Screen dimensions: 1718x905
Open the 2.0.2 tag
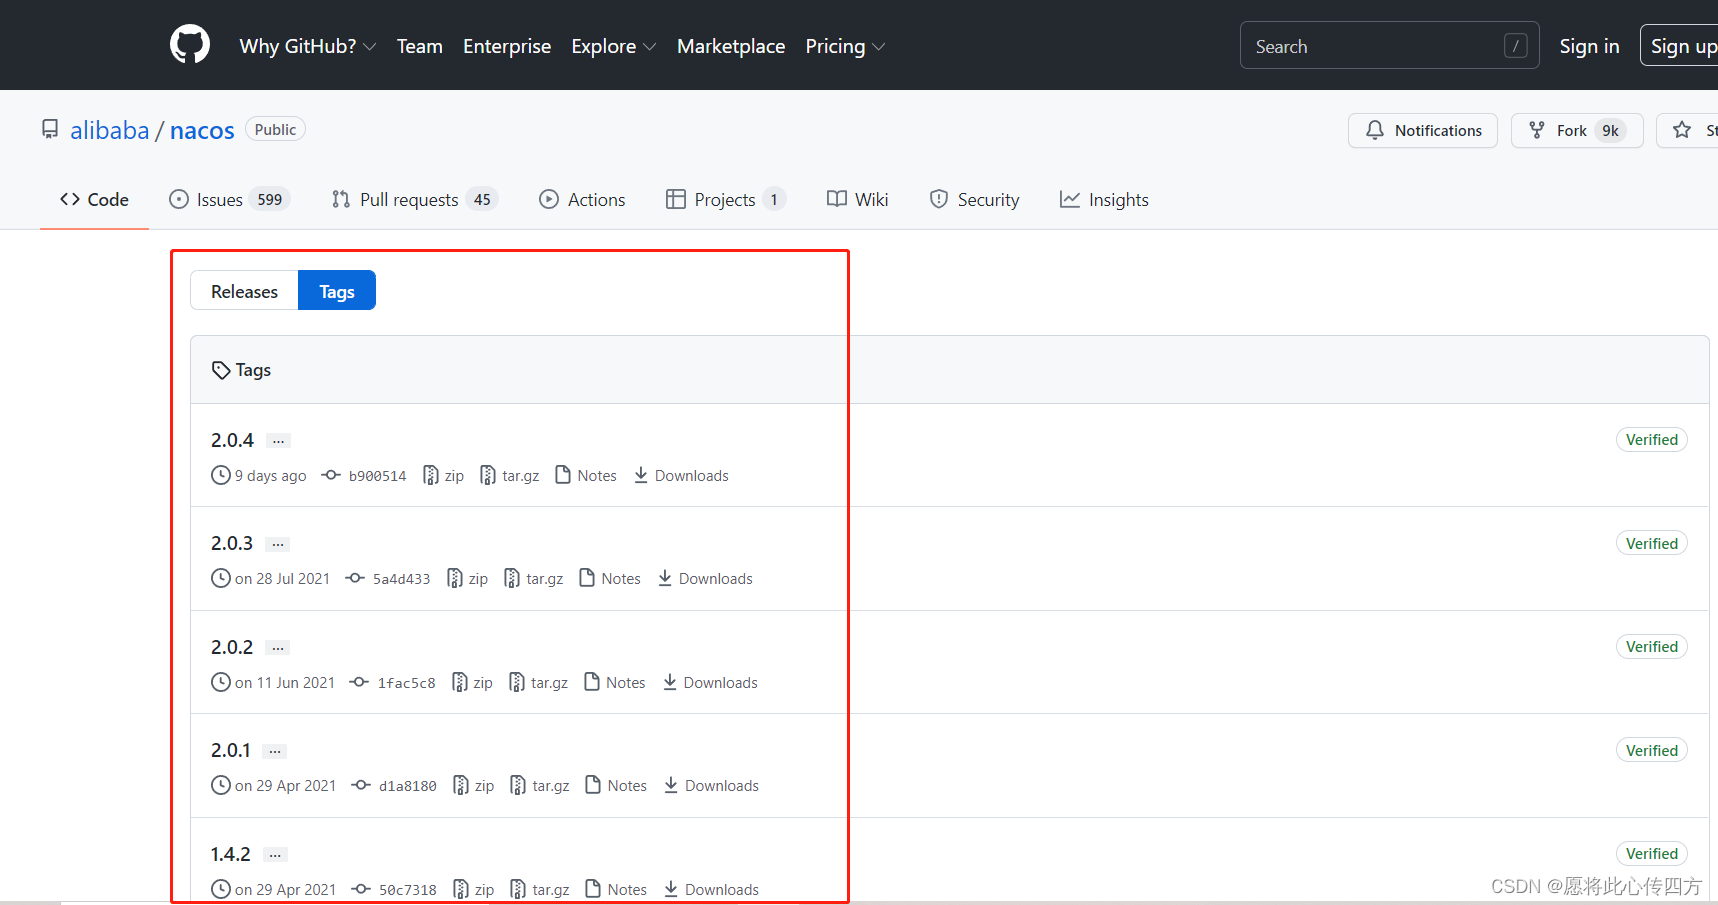pos(232,647)
